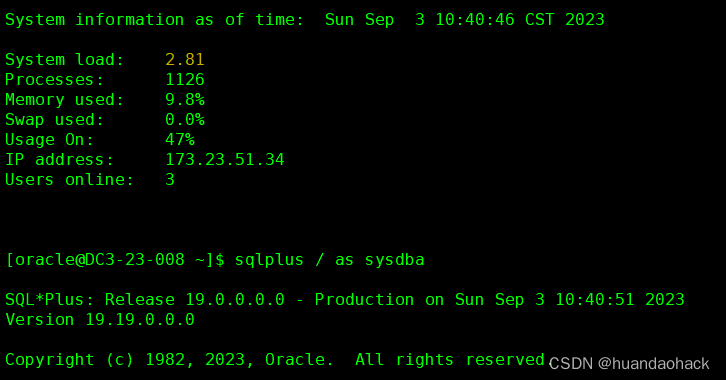Click the Memory used label
This screenshot has width=726, height=380.
pyautogui.click(x=65, y=100)
